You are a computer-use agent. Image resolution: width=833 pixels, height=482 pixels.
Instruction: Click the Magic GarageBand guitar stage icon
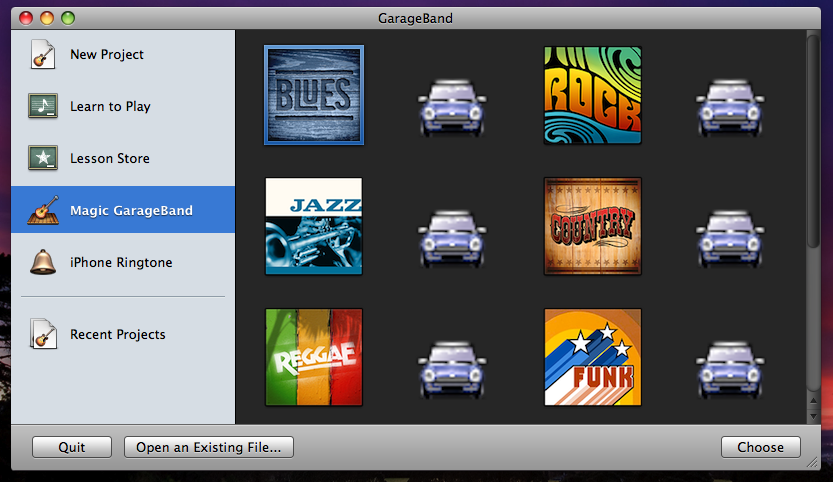click(x=43, y=210)
